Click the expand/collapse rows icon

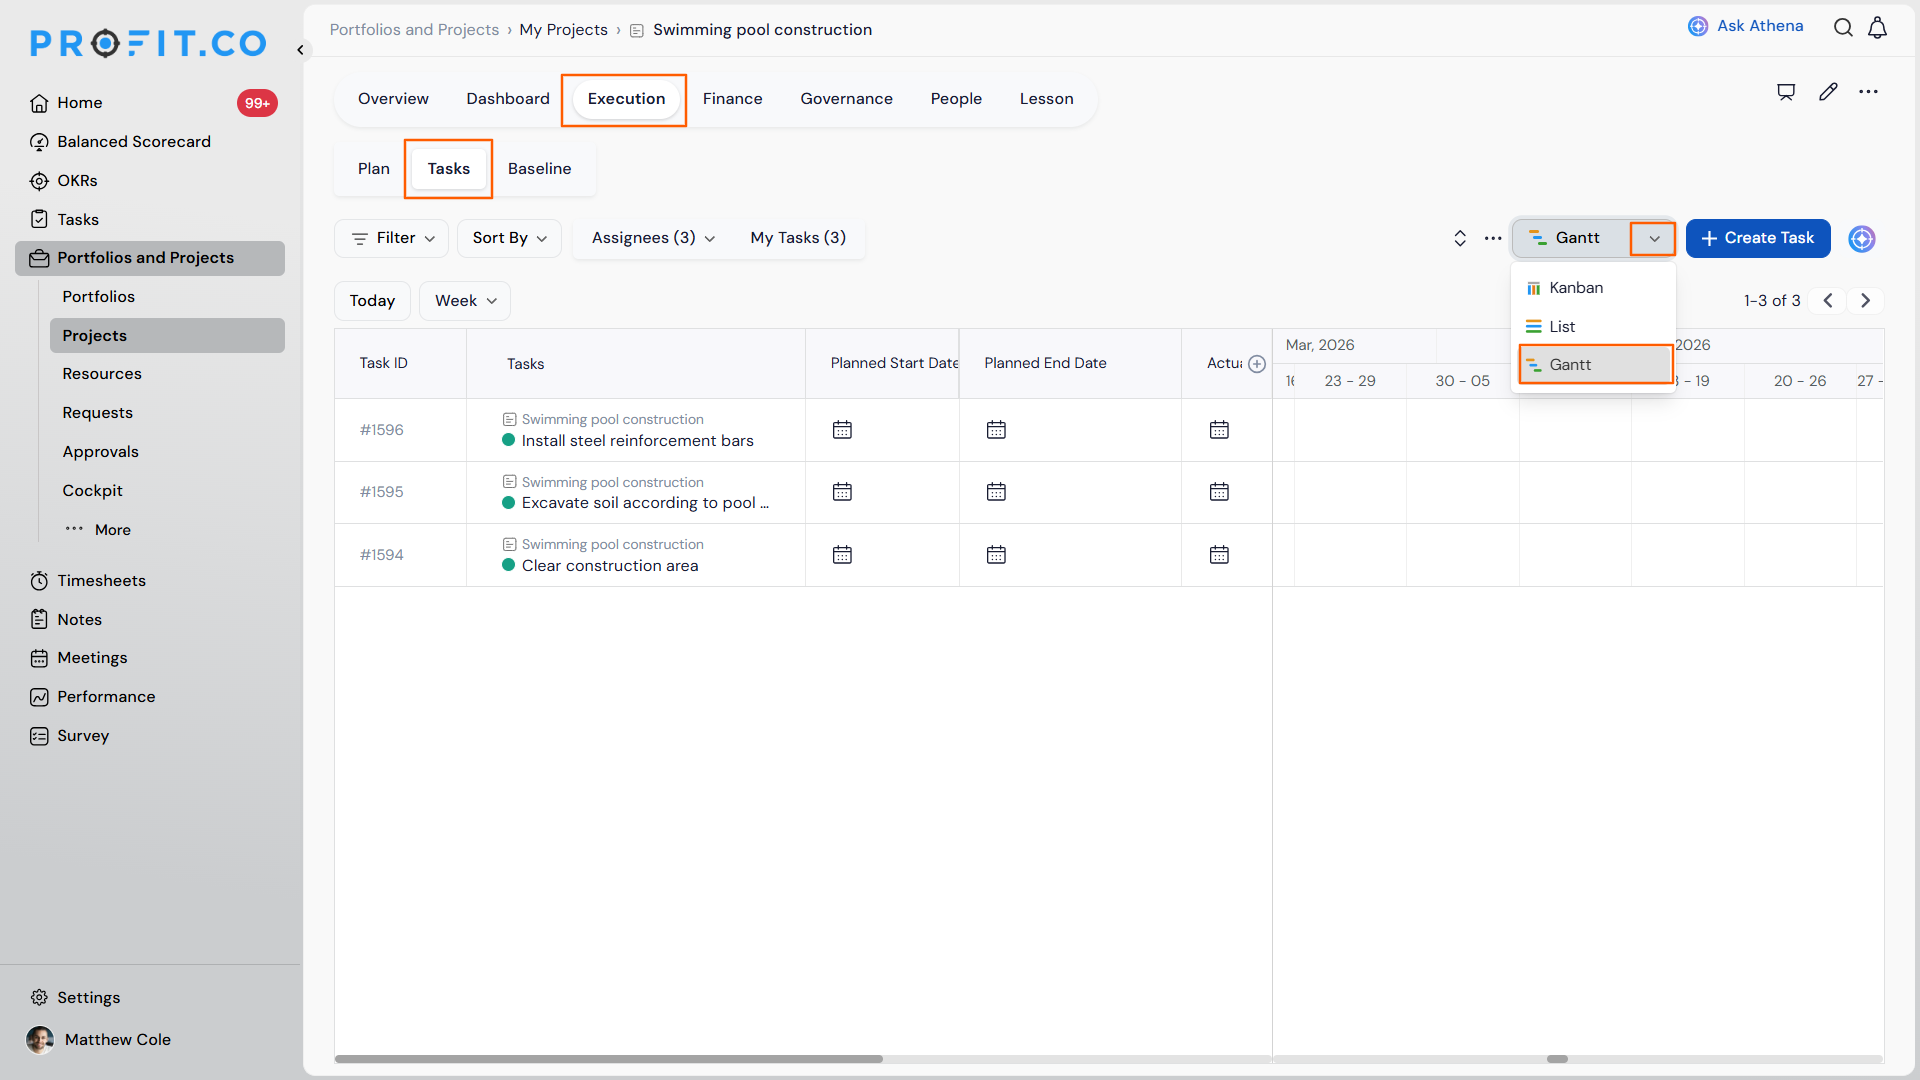point(1460,238)
